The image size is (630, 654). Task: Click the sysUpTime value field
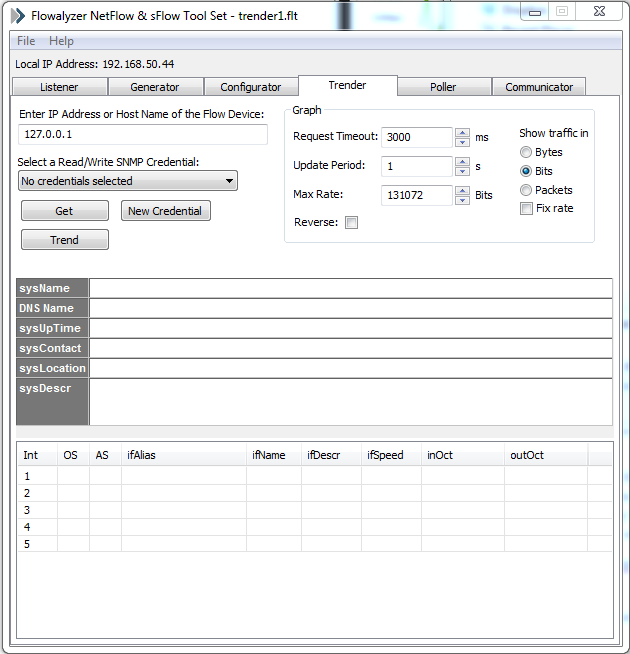point(351,328)
